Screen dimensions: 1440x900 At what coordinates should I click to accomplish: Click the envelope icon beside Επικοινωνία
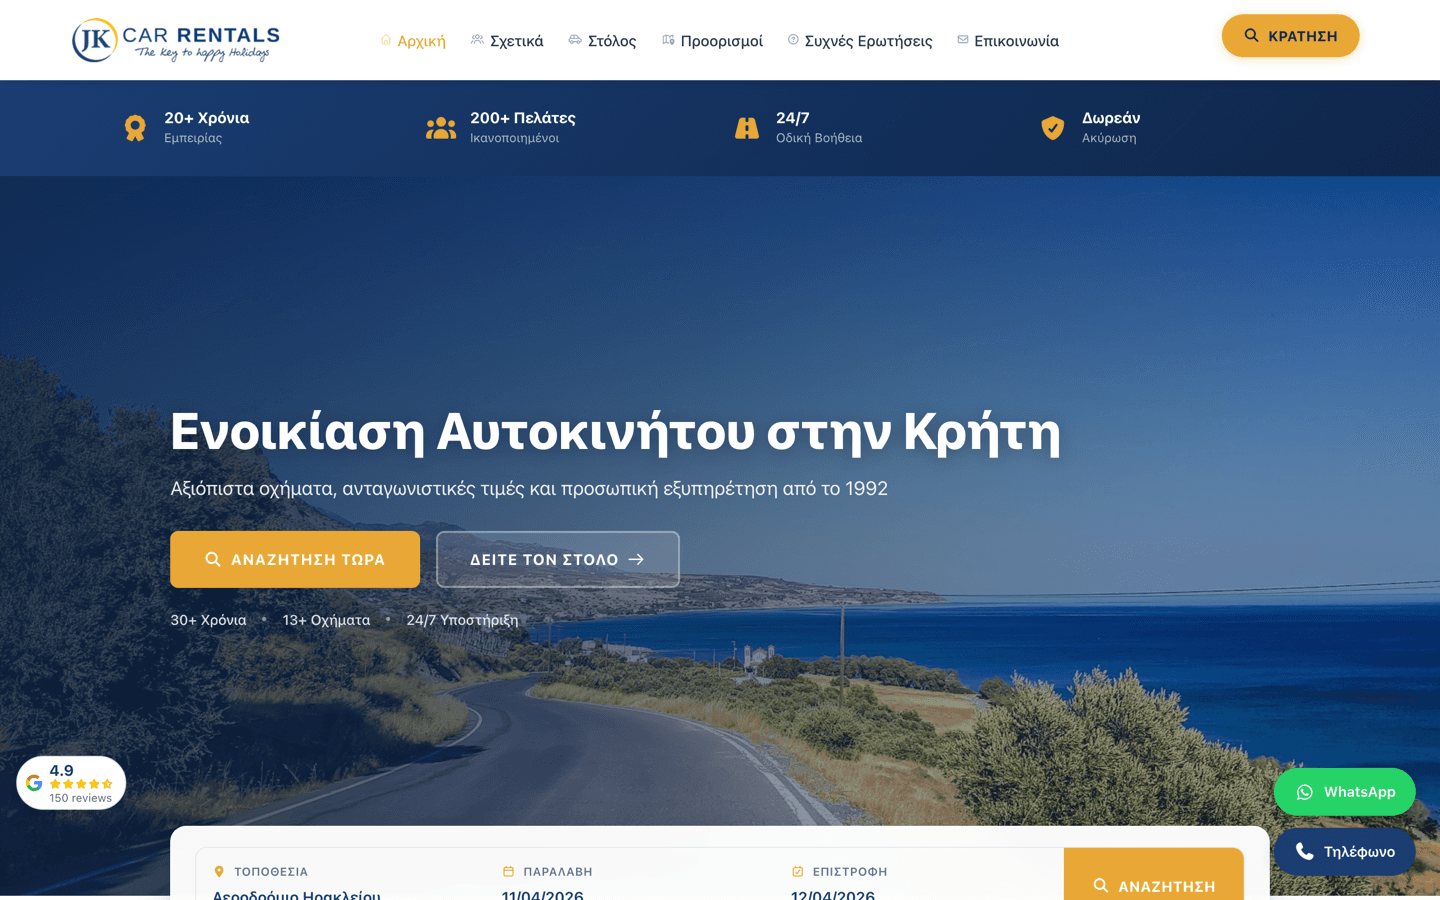point(961,40)
